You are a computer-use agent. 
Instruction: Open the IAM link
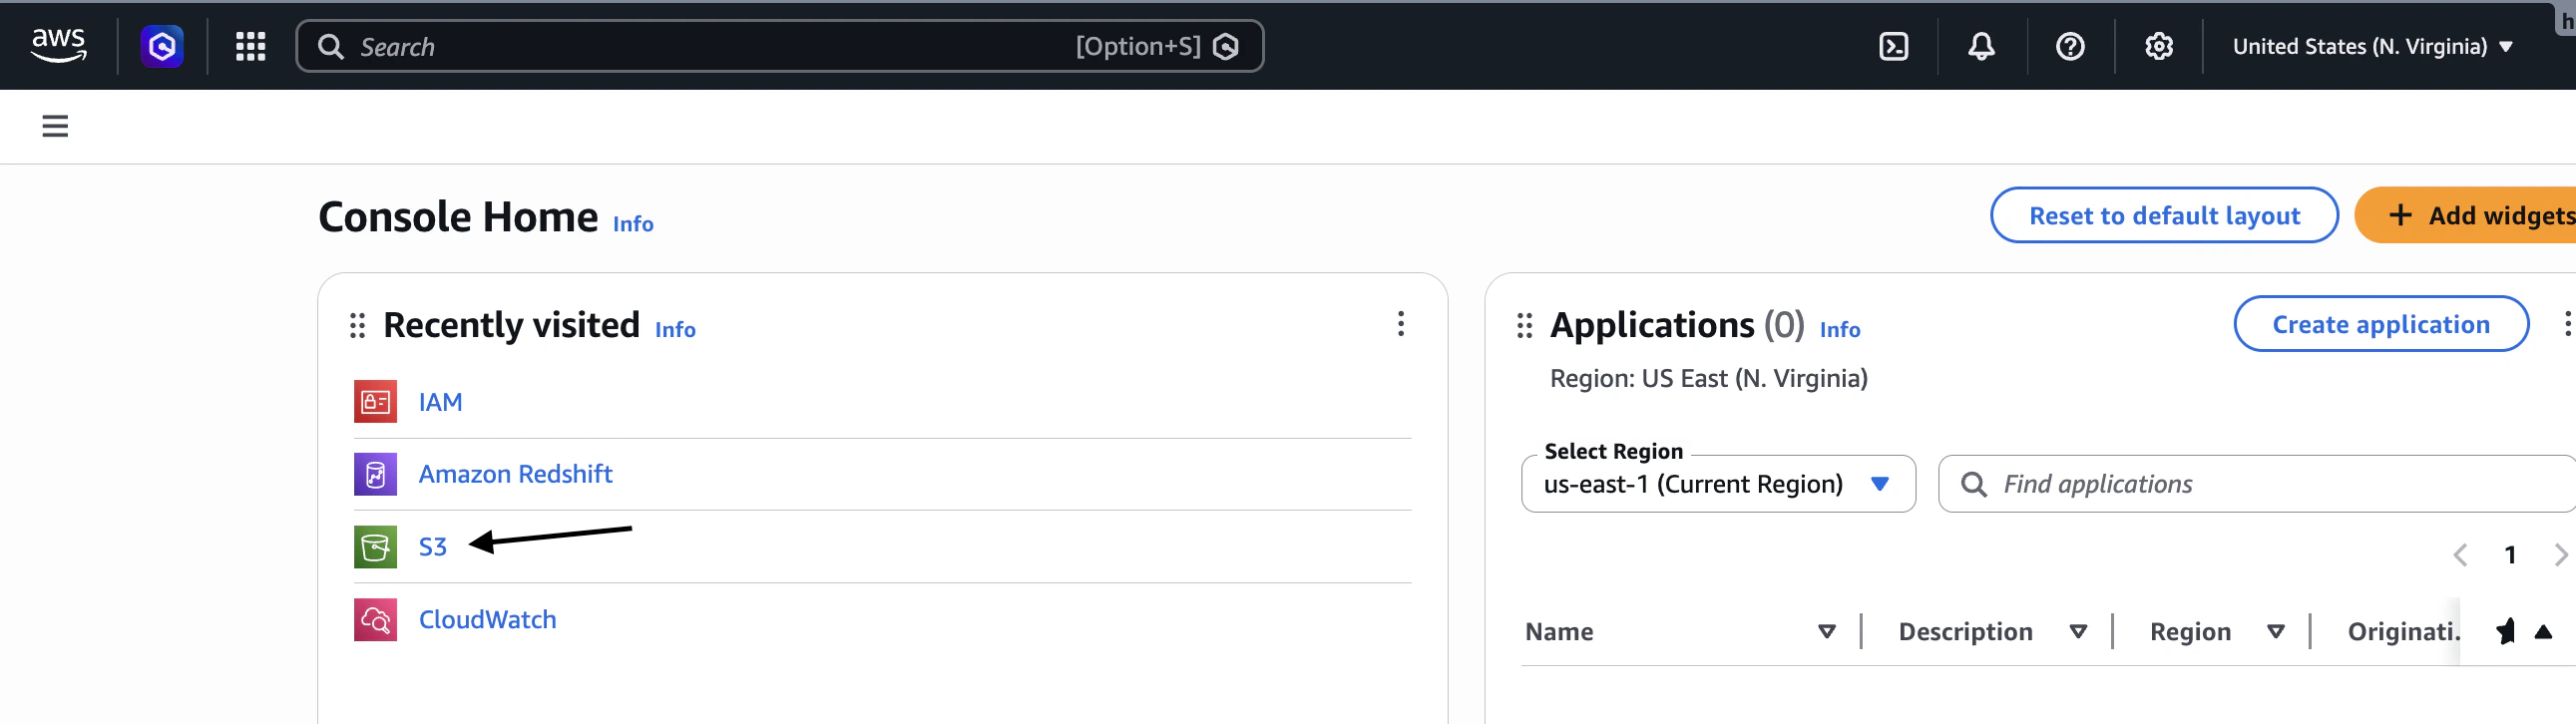pyautogui.click(x=440, y=402)
